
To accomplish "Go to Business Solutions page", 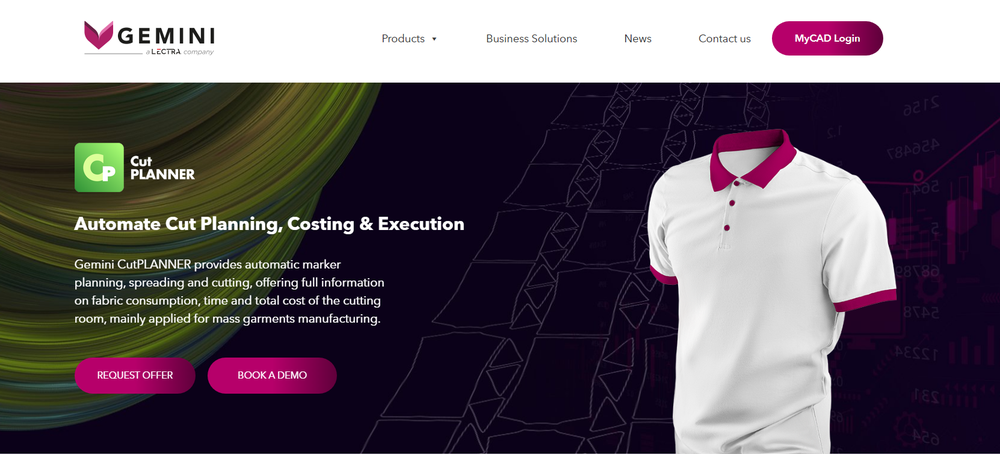I will pos(531,38).
